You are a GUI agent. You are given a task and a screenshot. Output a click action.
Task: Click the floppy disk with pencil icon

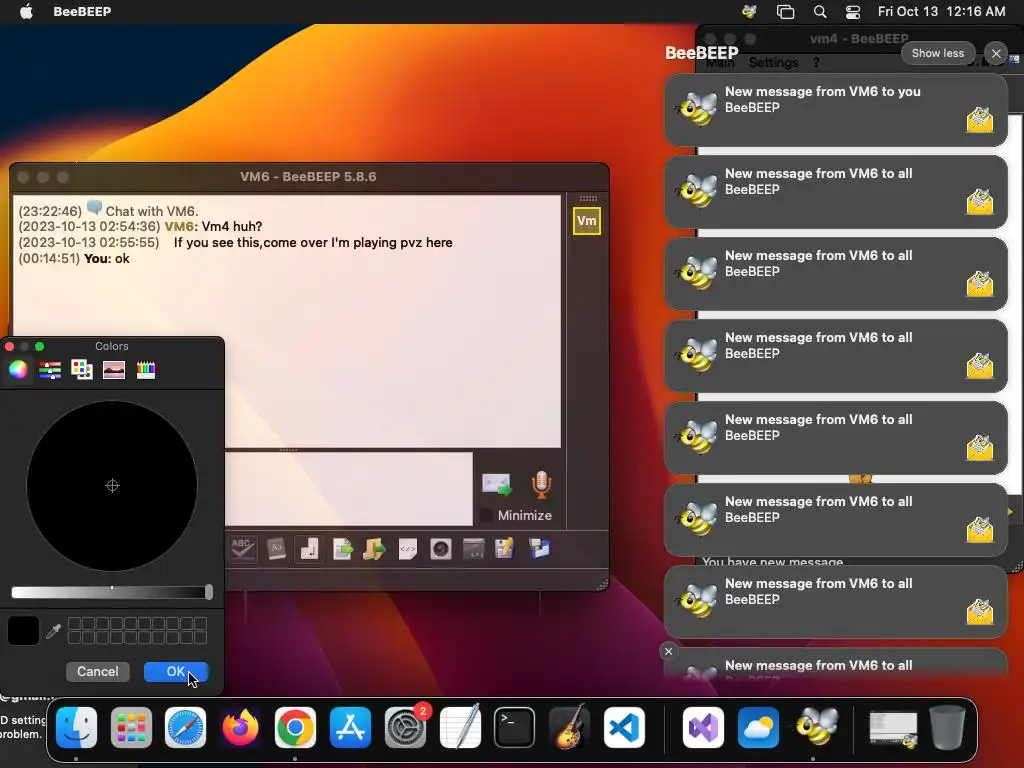point(504,549)
